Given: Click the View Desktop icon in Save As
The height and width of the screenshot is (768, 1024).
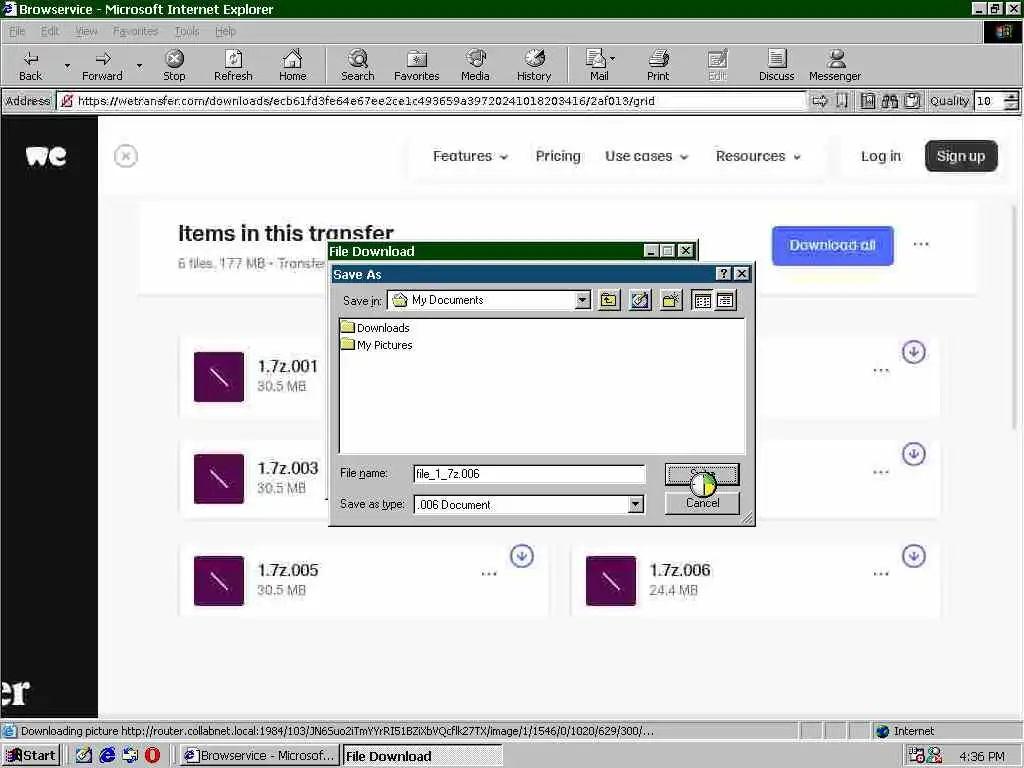Looking at the screenshot, I should point(640,300).
